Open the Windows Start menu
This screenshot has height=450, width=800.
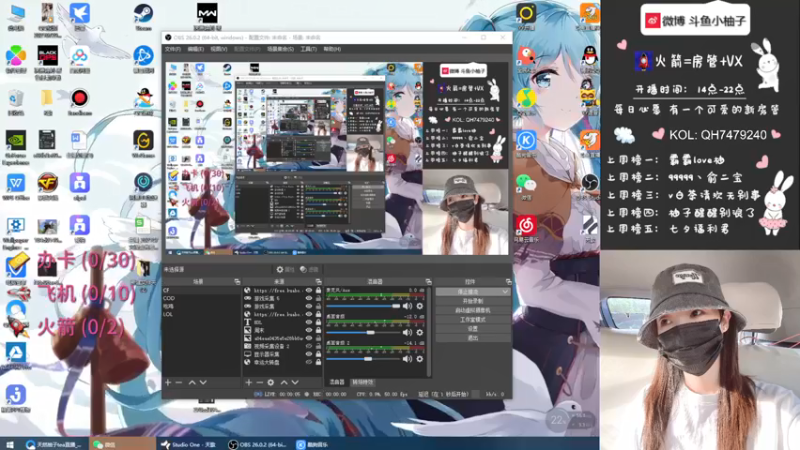[x=10, y=444]
